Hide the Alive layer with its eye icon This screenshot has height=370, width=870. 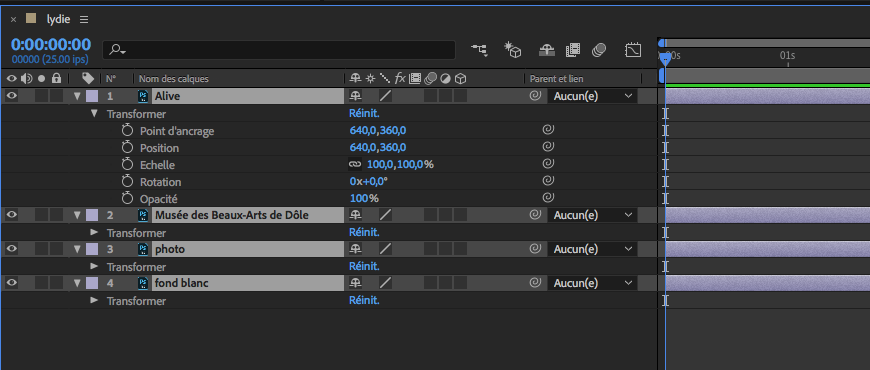(x=12, y=96)
